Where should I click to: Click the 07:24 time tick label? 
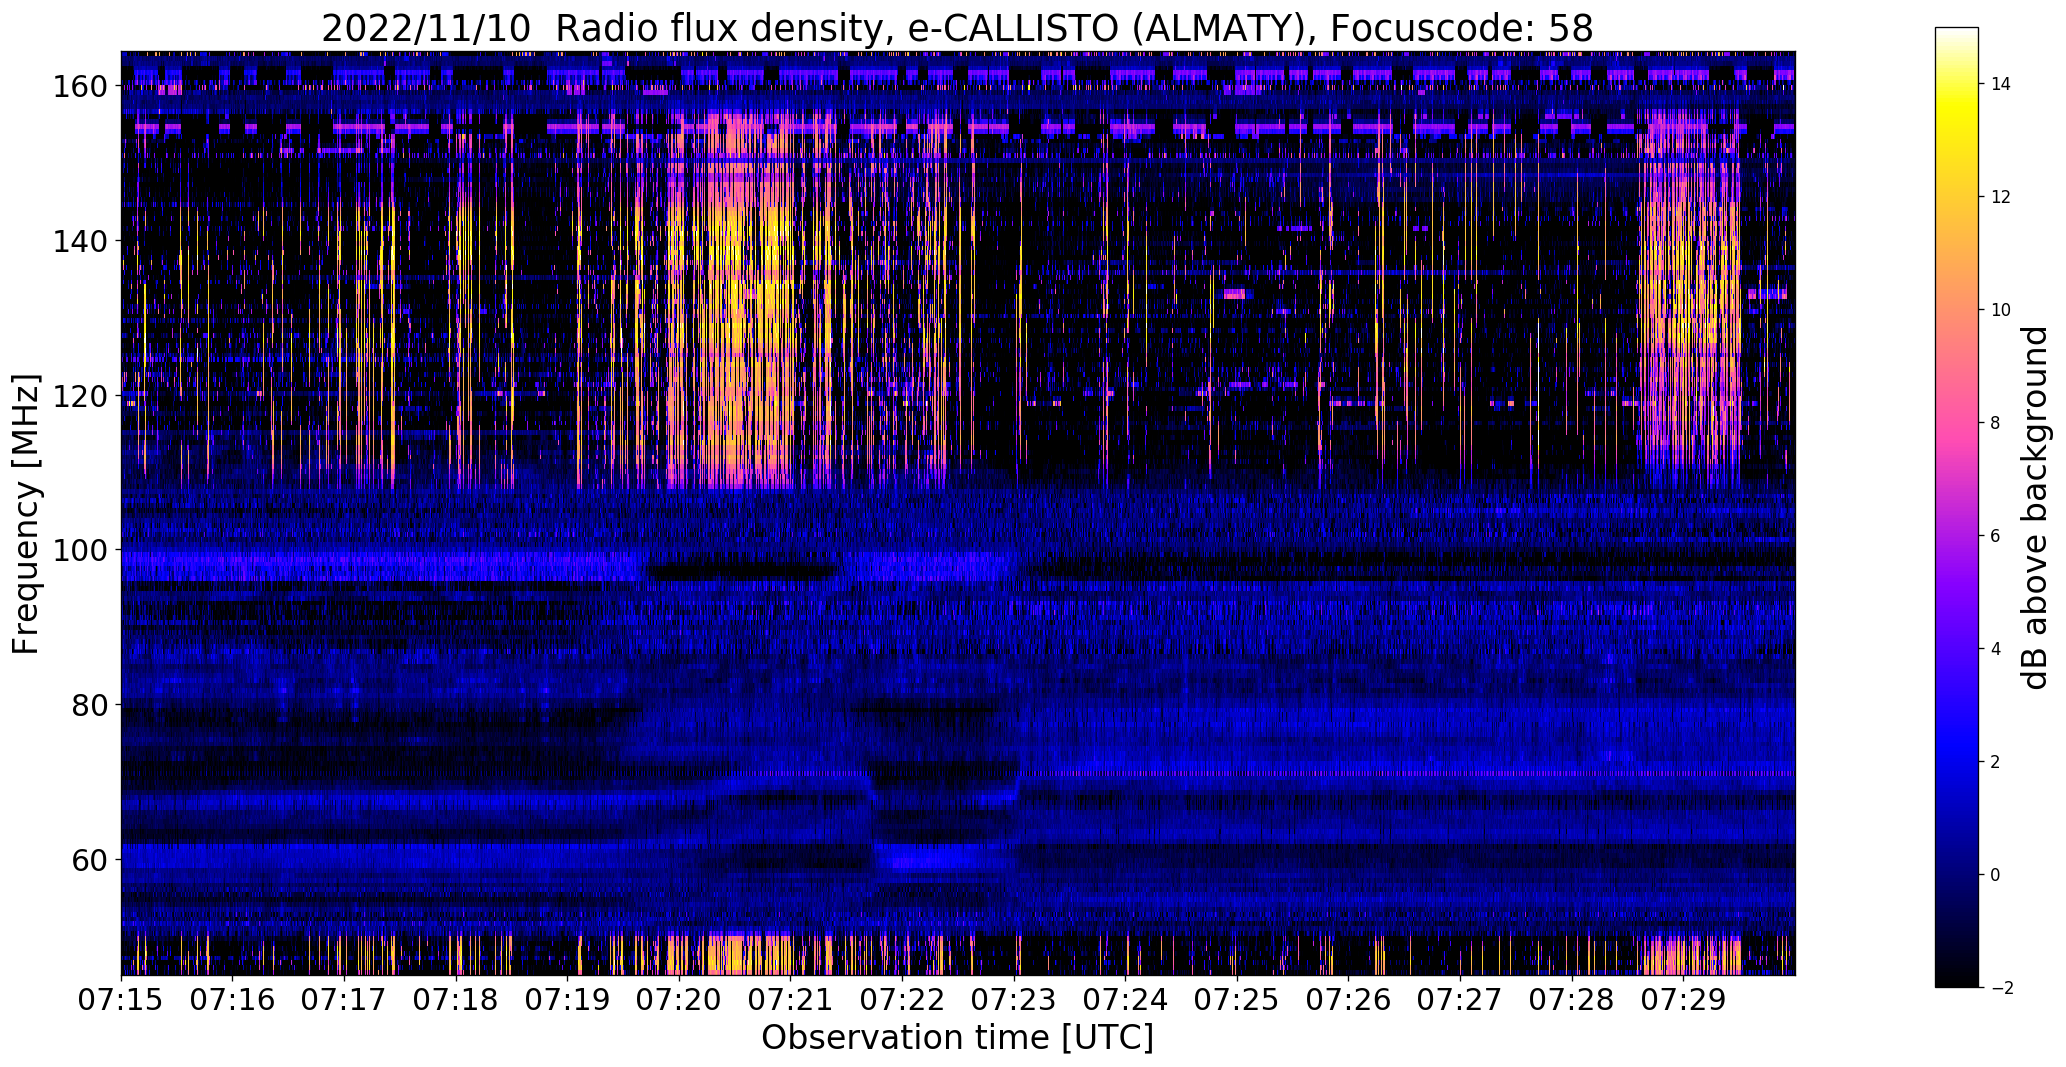[1126, 1000]
